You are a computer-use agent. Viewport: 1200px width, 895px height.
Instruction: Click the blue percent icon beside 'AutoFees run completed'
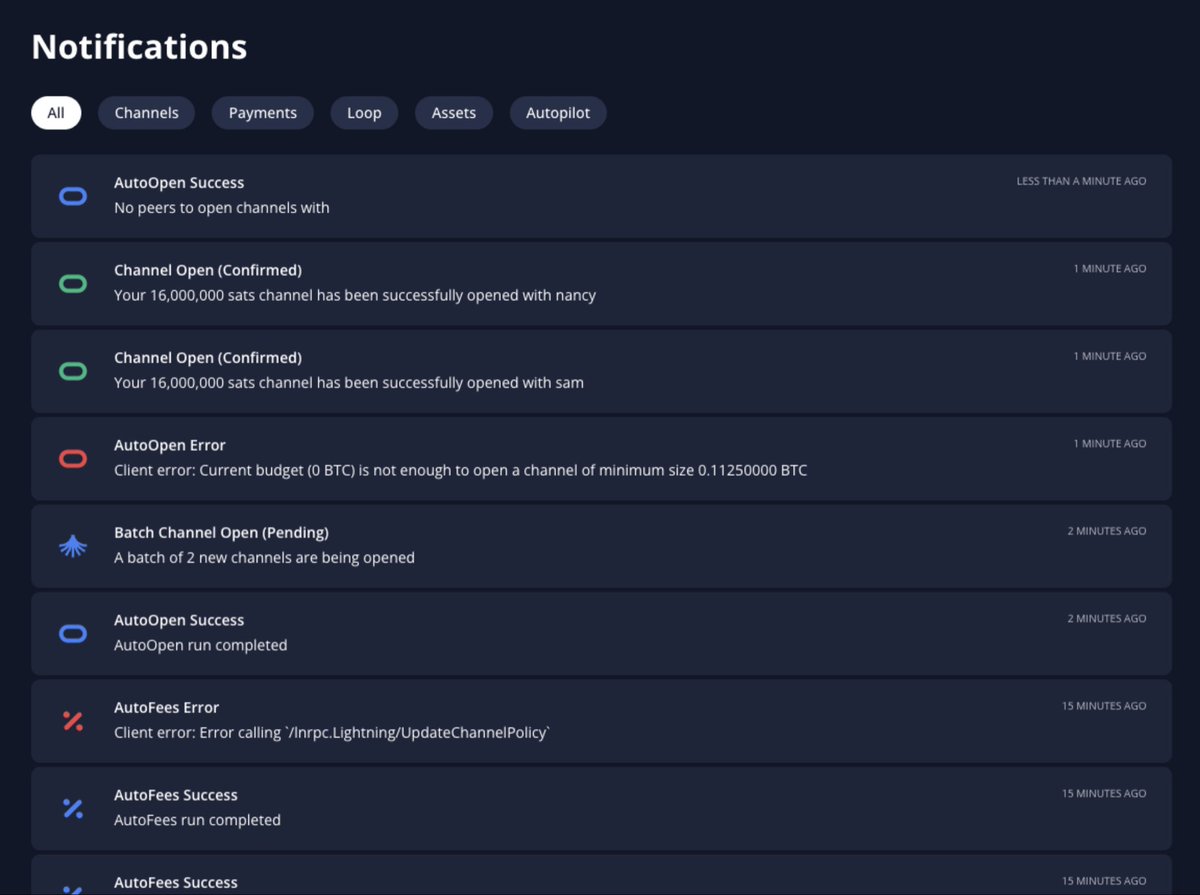coord(73,808)
